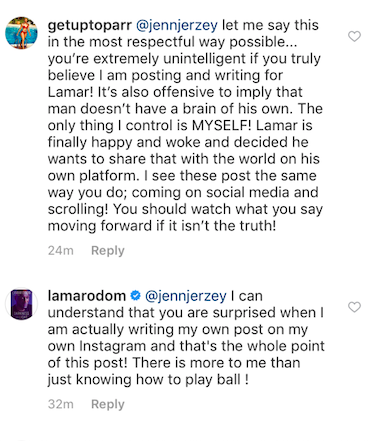Visit the getuptoparr username link
The width and height of the screenshot is (378, 441).
[90, 26]
